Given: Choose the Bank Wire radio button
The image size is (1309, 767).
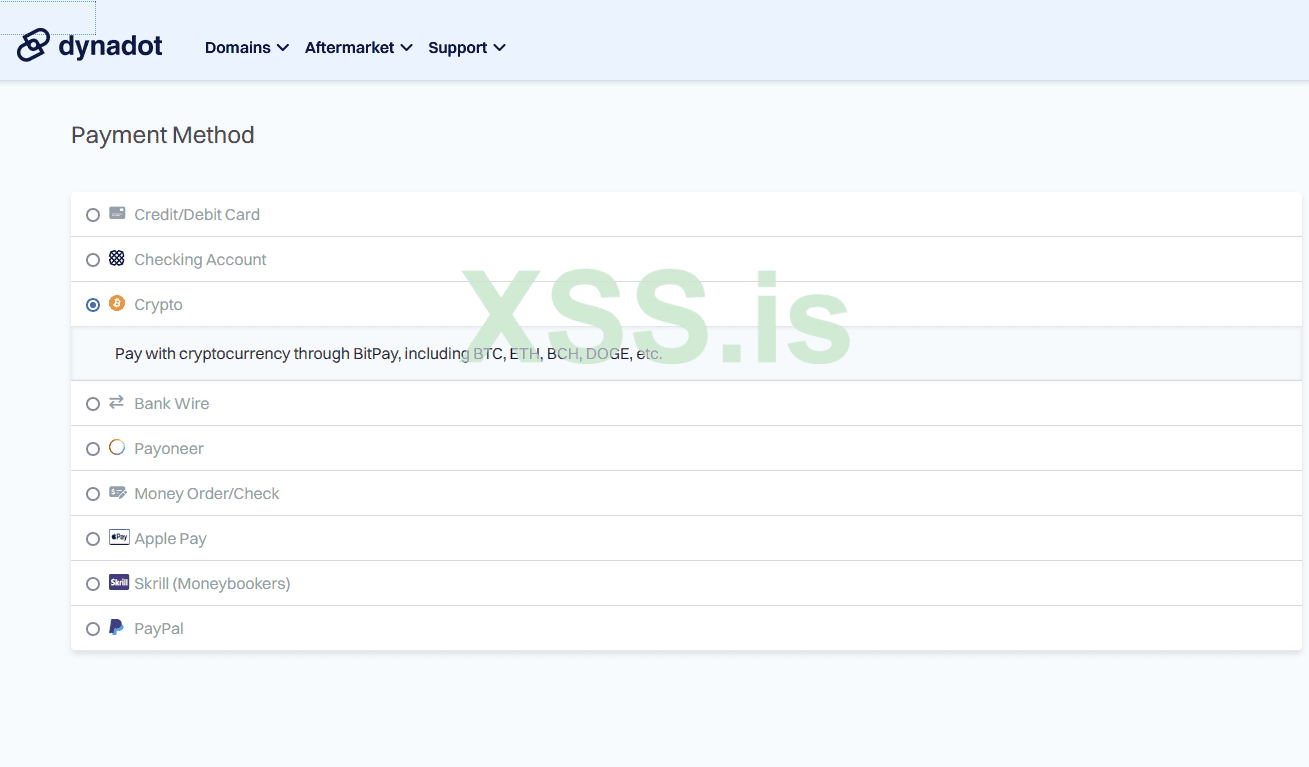Looking at the screenshot, I should click(93, 404).
